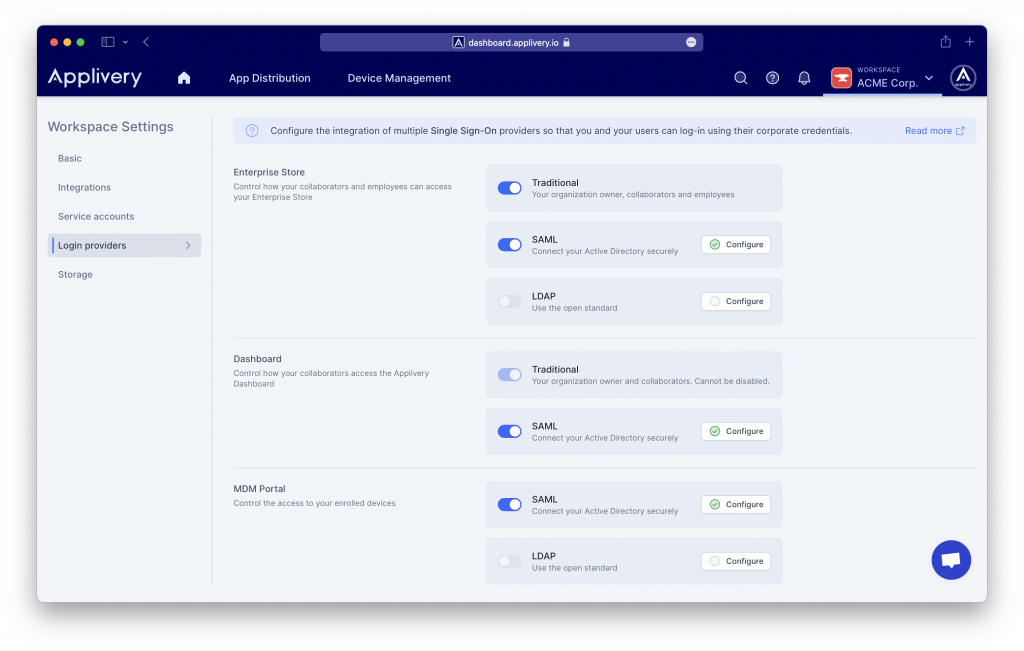Click the Dashboard Traditional switch
This screenshot has height=651, width=1024.
click(509, 374)
